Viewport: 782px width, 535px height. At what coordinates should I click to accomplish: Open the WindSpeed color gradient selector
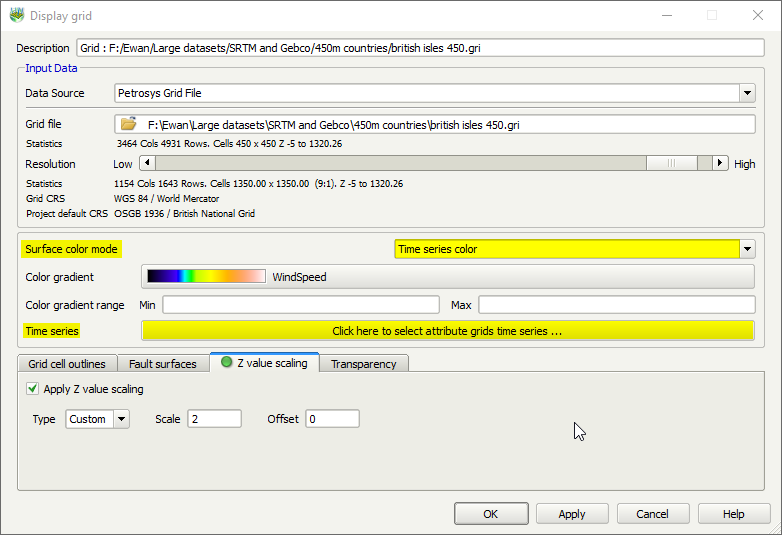447,277
